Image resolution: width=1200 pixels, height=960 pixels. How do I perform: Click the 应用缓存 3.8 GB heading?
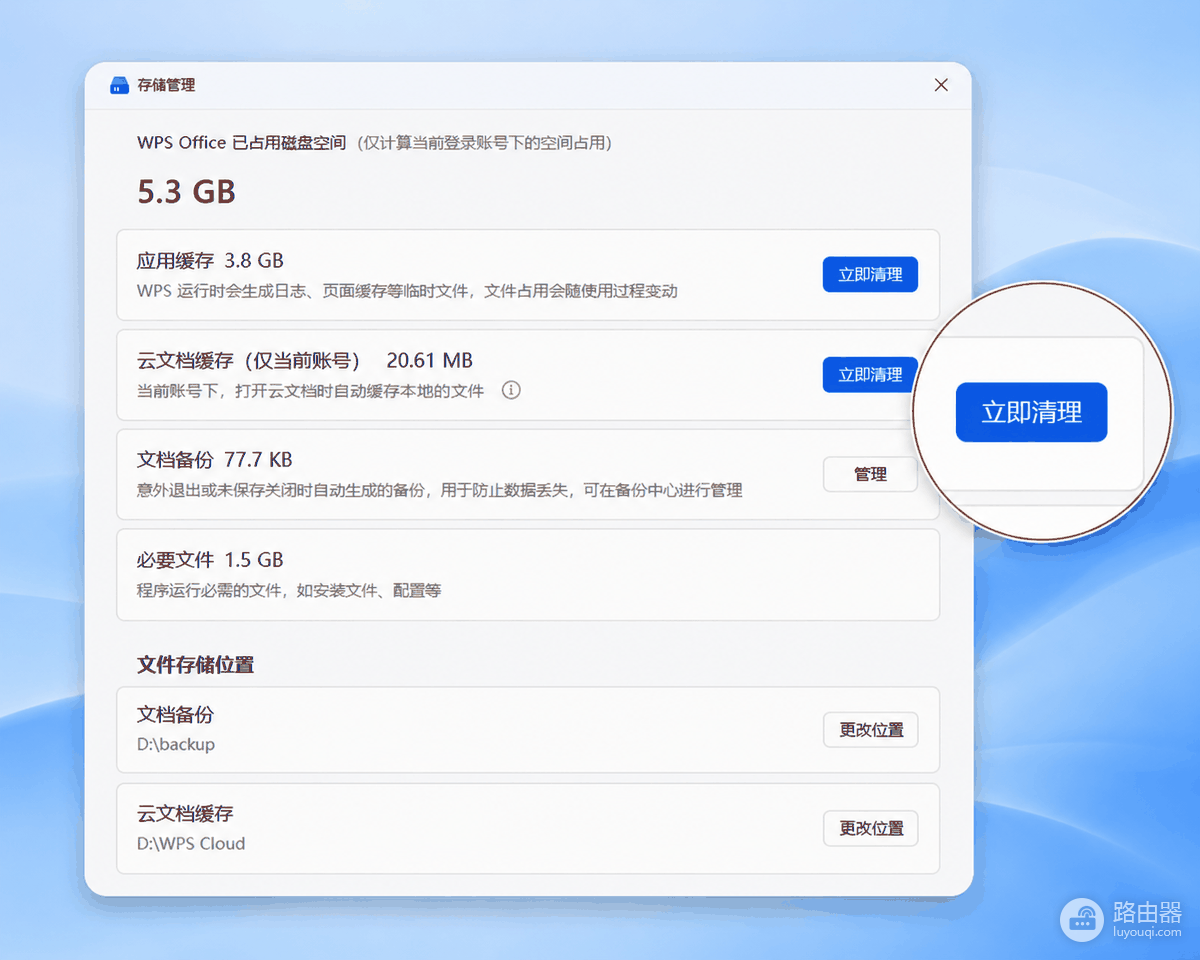[210, 261]
